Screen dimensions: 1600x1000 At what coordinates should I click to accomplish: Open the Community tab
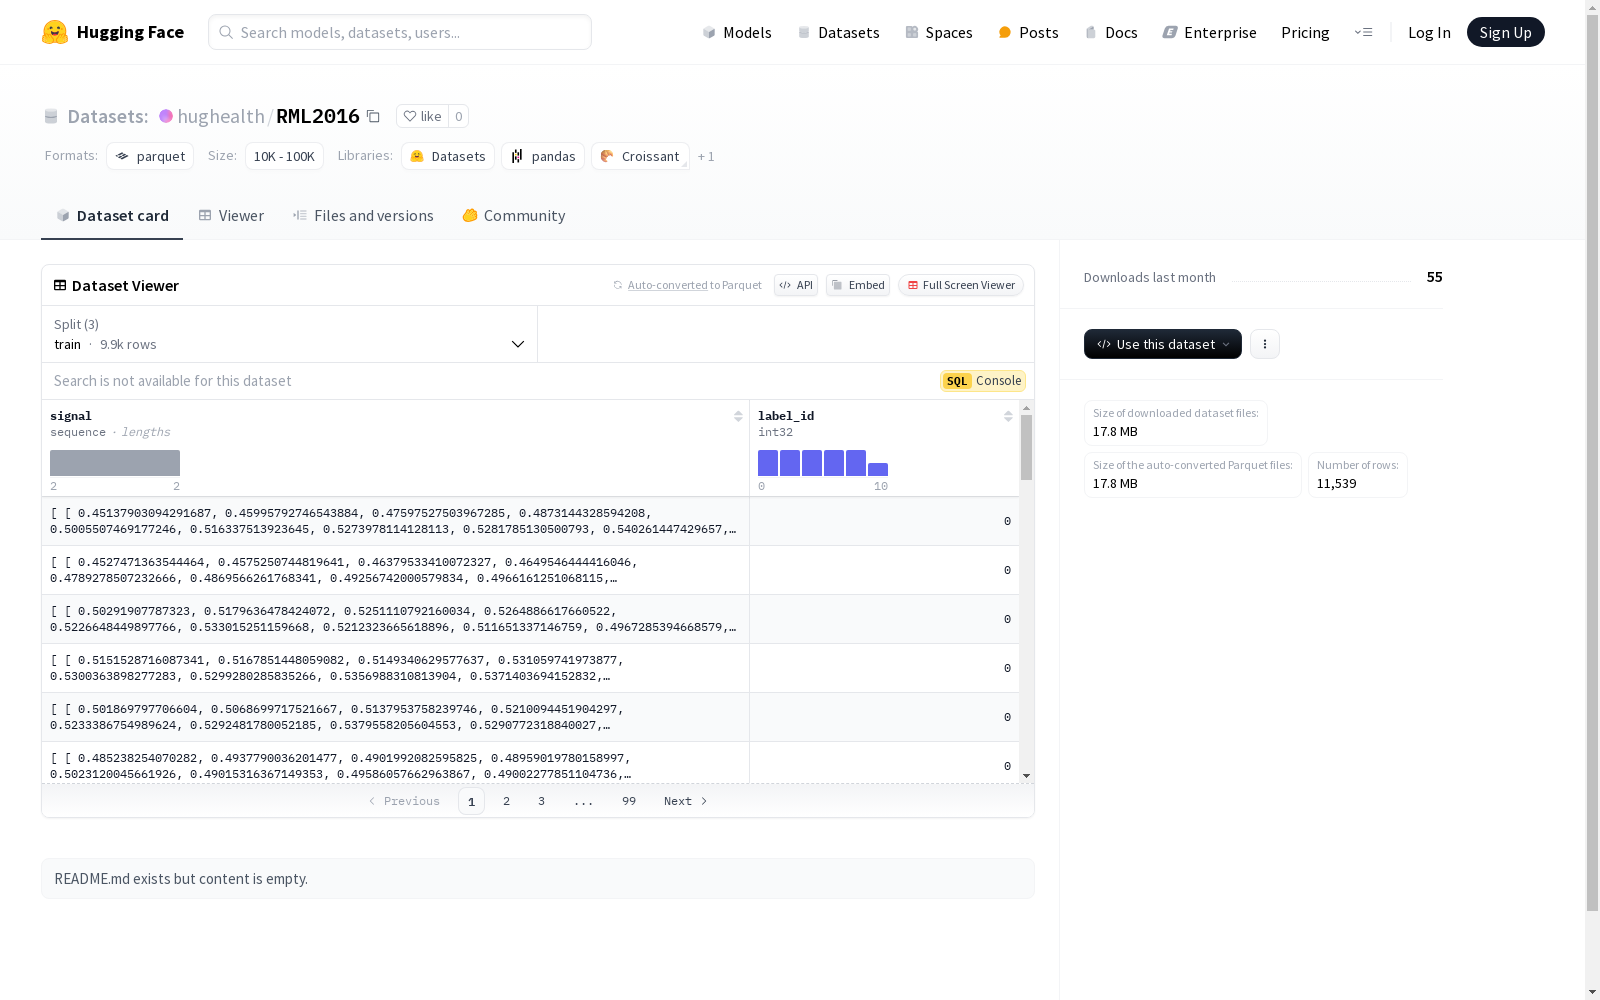[514, 215]
